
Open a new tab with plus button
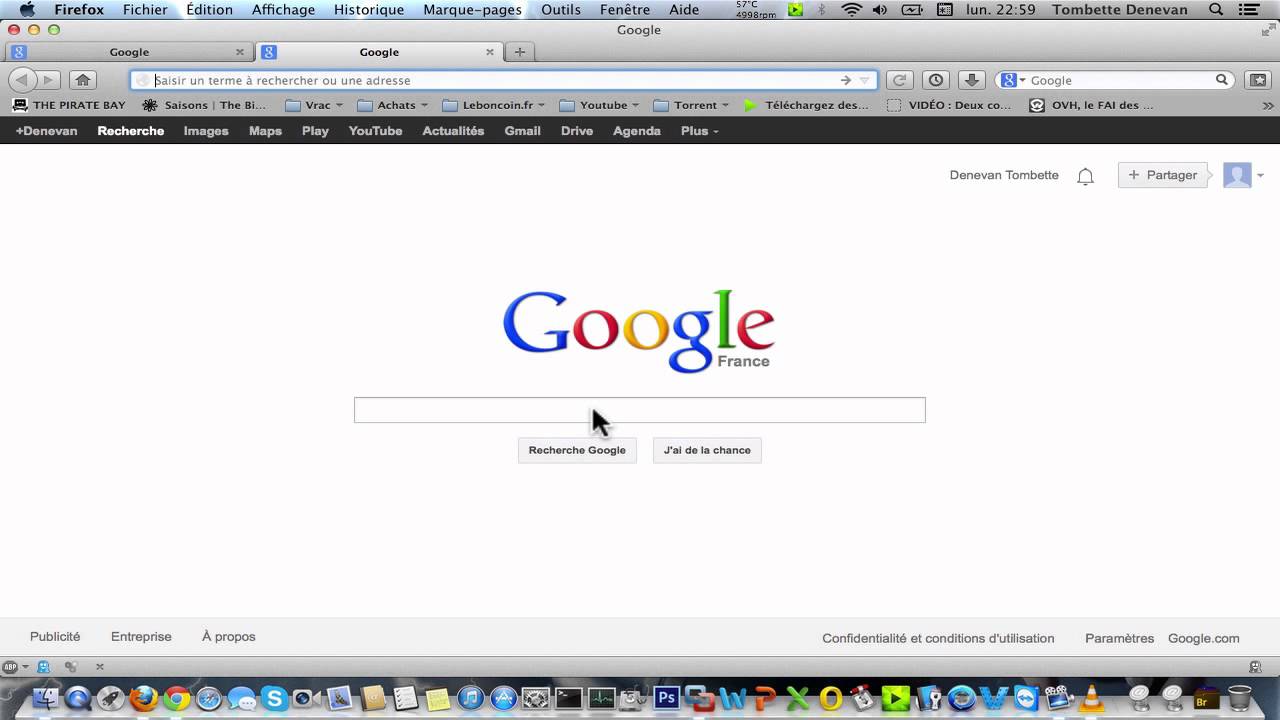pos(519,52)
